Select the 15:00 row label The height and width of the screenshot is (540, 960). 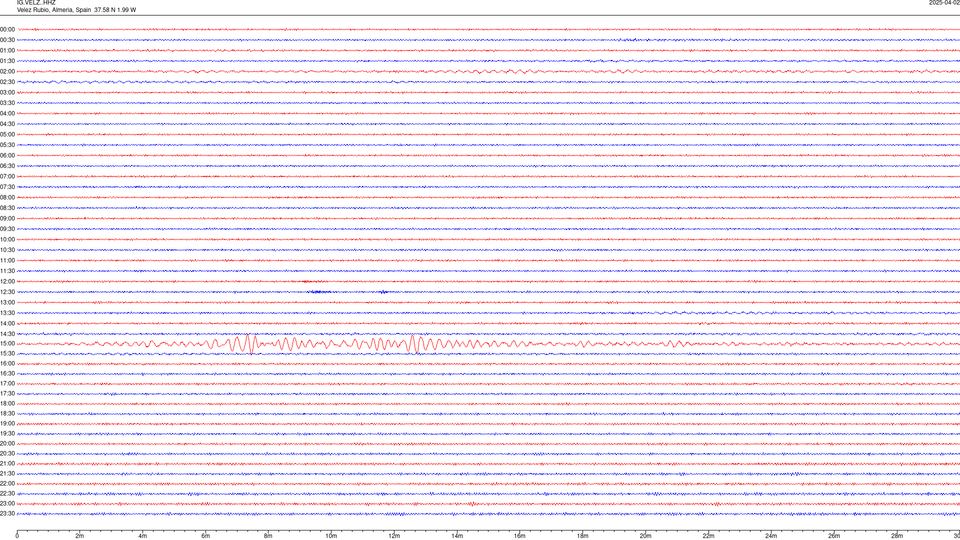(x=7, y=344)
